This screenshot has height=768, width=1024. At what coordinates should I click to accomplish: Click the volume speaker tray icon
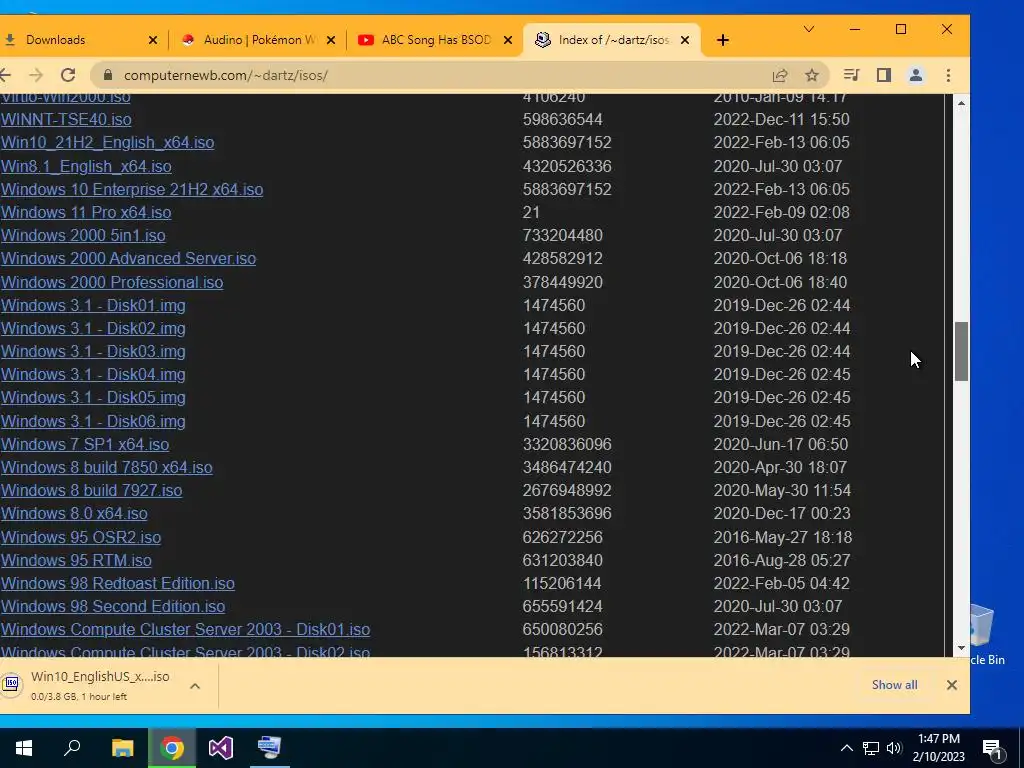point(894,748)
